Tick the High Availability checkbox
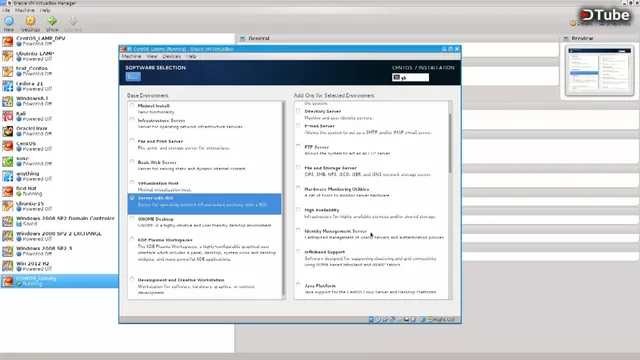 point(298,209)
